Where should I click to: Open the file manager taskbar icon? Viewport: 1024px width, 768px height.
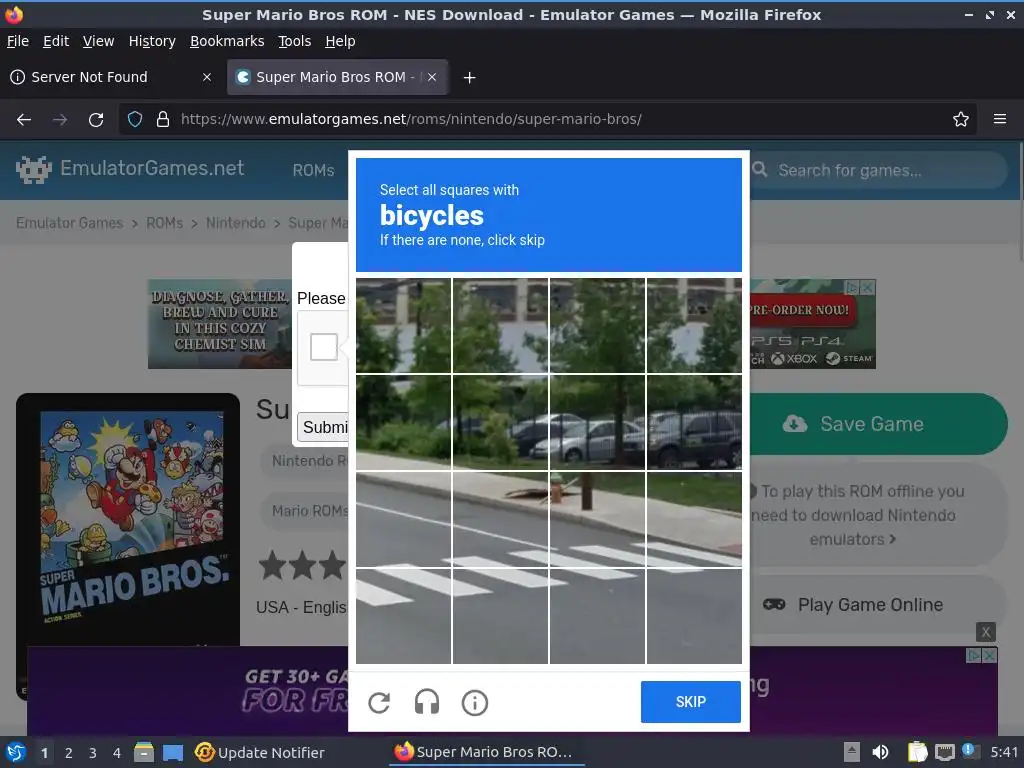coord(144,752)
